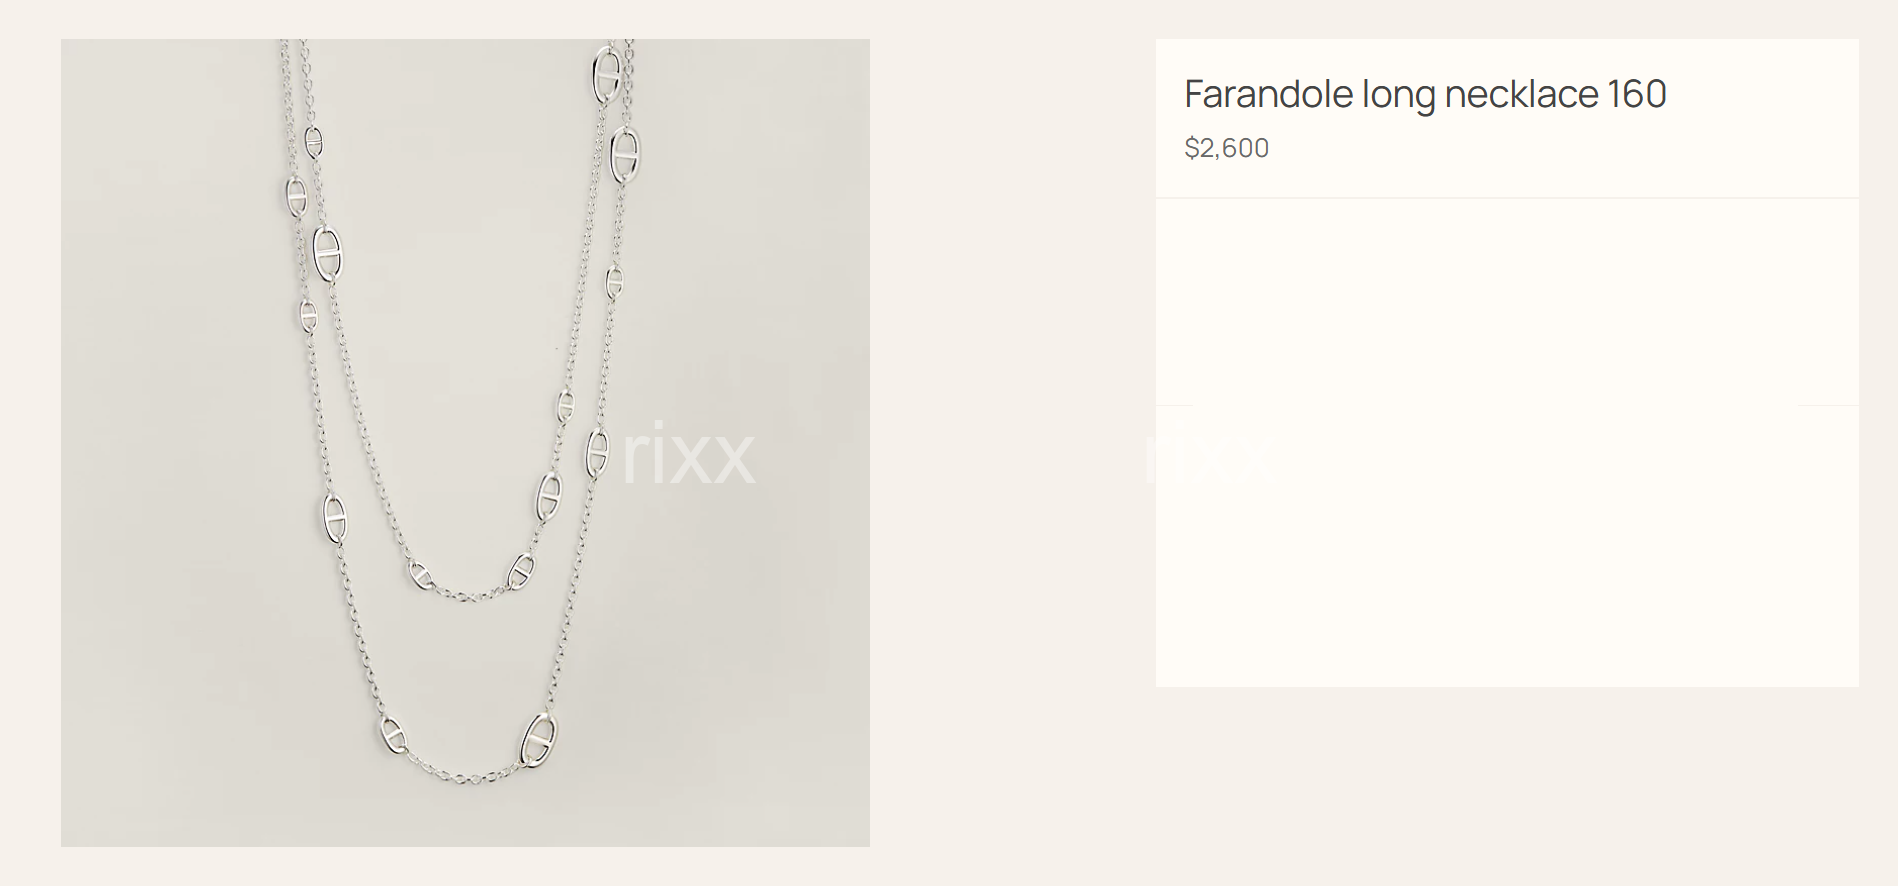Select the $2,600 price text
This screenshot has height=886, width=1898.
coord(1226,148)
